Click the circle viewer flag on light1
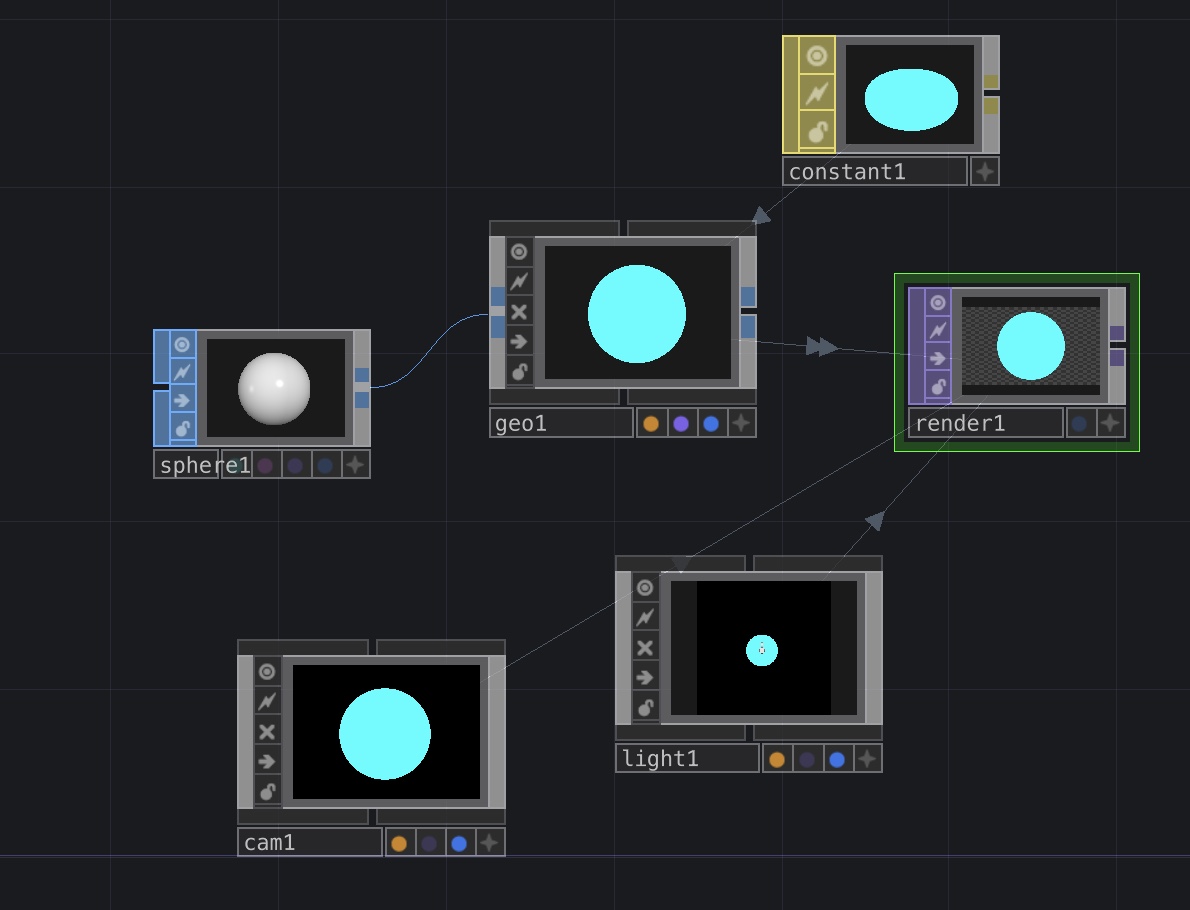Image resolution: width=1190 pixels, height=910 pixels. 645,587
